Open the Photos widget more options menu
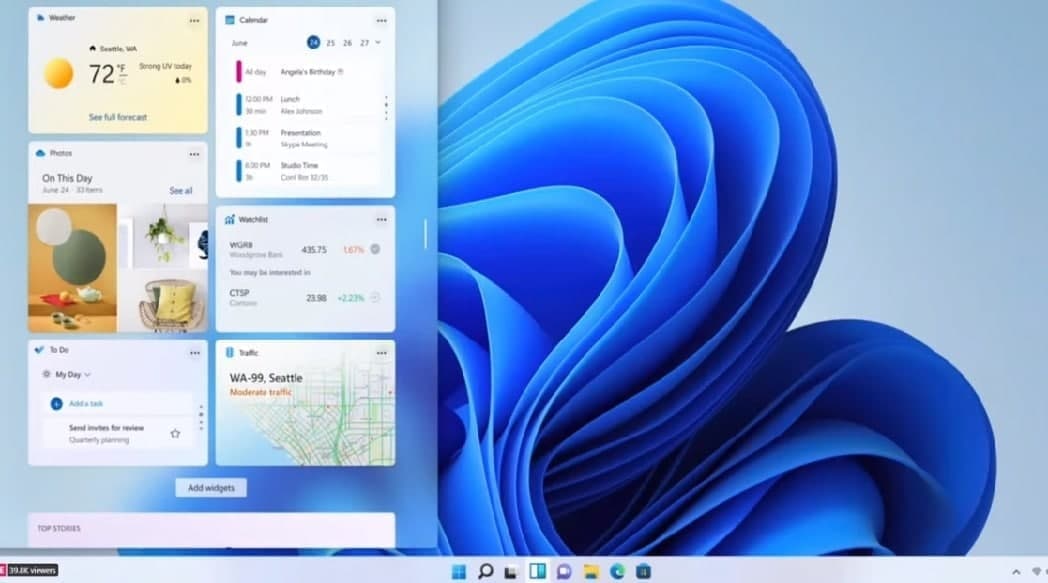 point(194,154)
